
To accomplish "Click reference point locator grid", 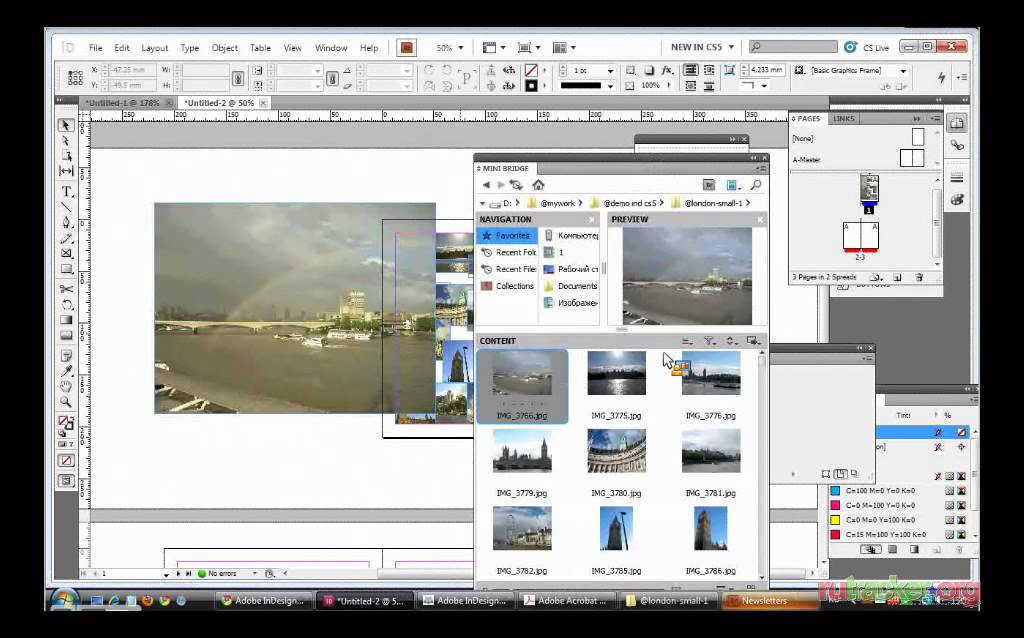I will [x=75, y=78].
